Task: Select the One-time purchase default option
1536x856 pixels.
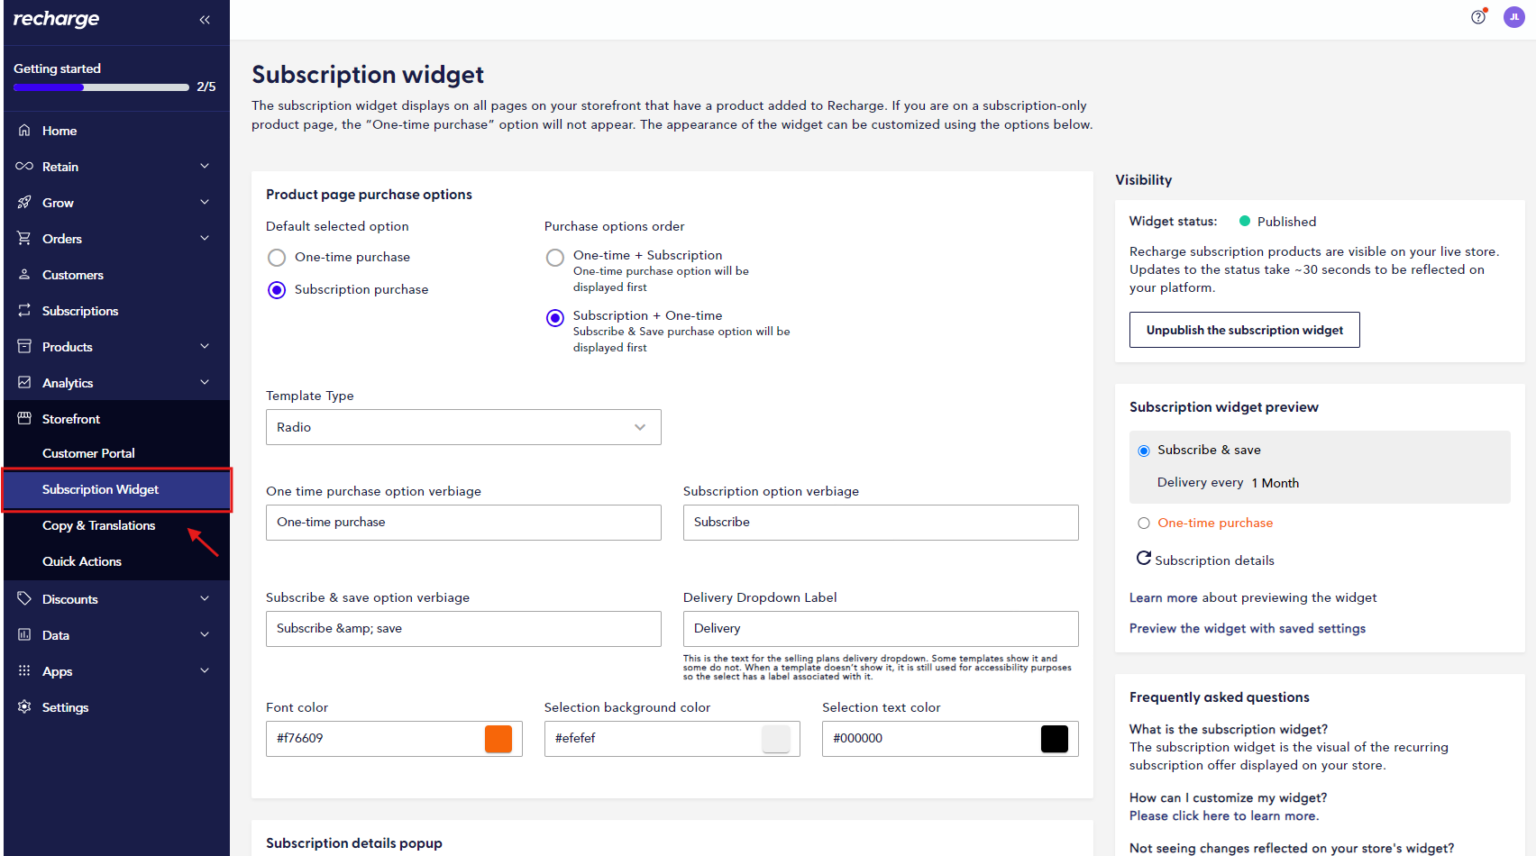Action: [x=276, y=257]
